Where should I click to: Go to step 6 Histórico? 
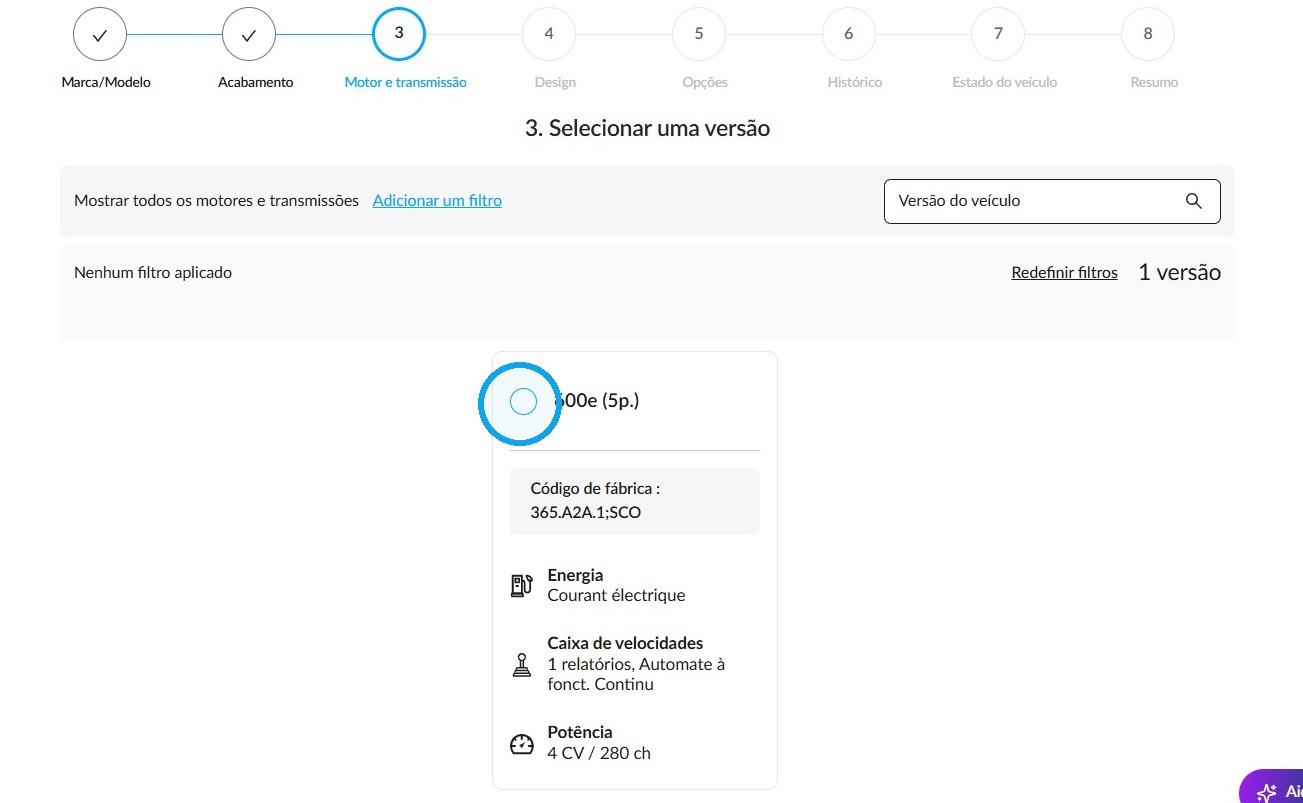tap(849, 34)
